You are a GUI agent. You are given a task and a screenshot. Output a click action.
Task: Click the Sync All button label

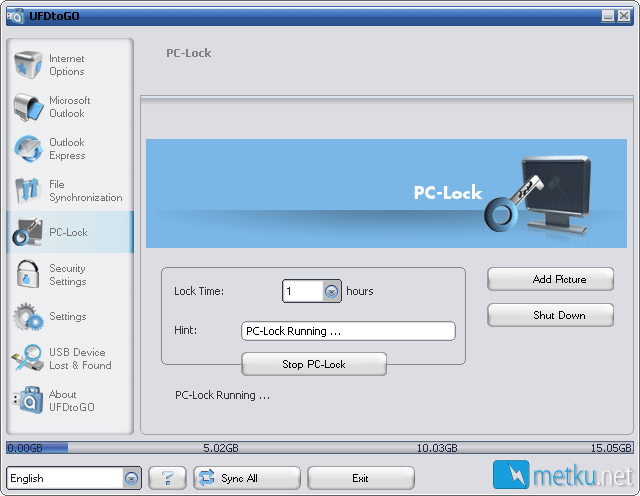click(240, 478)
